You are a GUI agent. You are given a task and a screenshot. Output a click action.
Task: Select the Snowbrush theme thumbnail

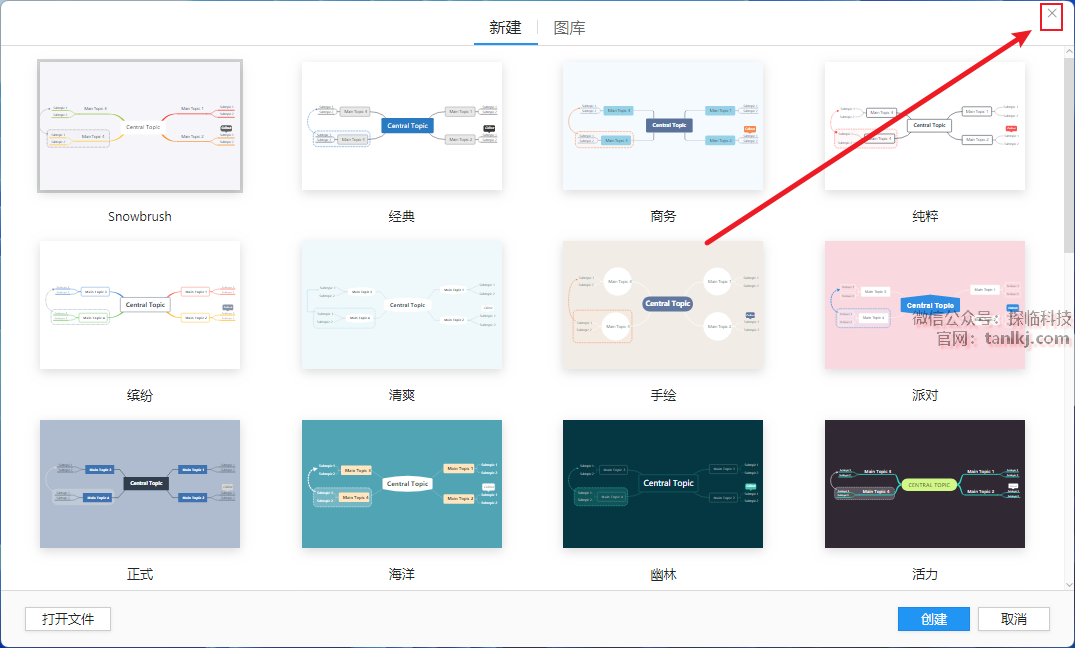pyautogui.click(x=140, y=126)
